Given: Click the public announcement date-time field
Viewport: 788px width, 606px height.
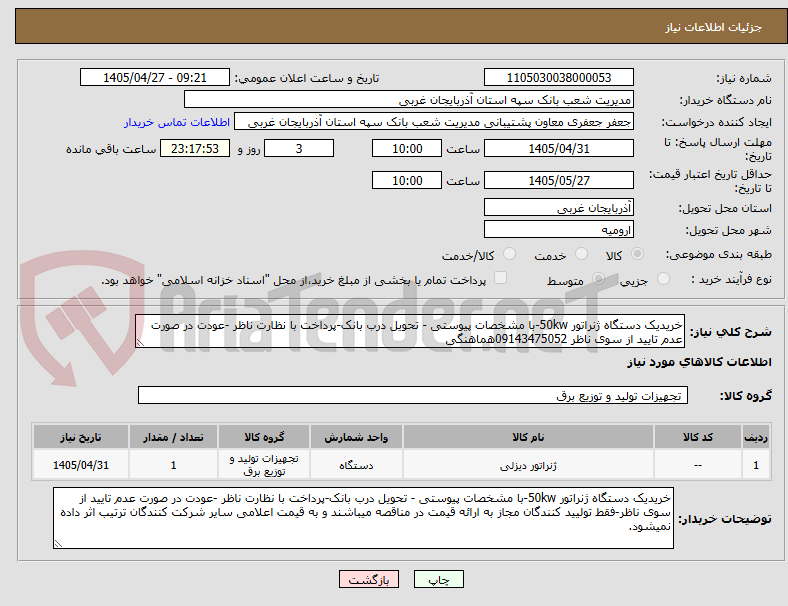Looking at the screenshot, I should [155, 77].
